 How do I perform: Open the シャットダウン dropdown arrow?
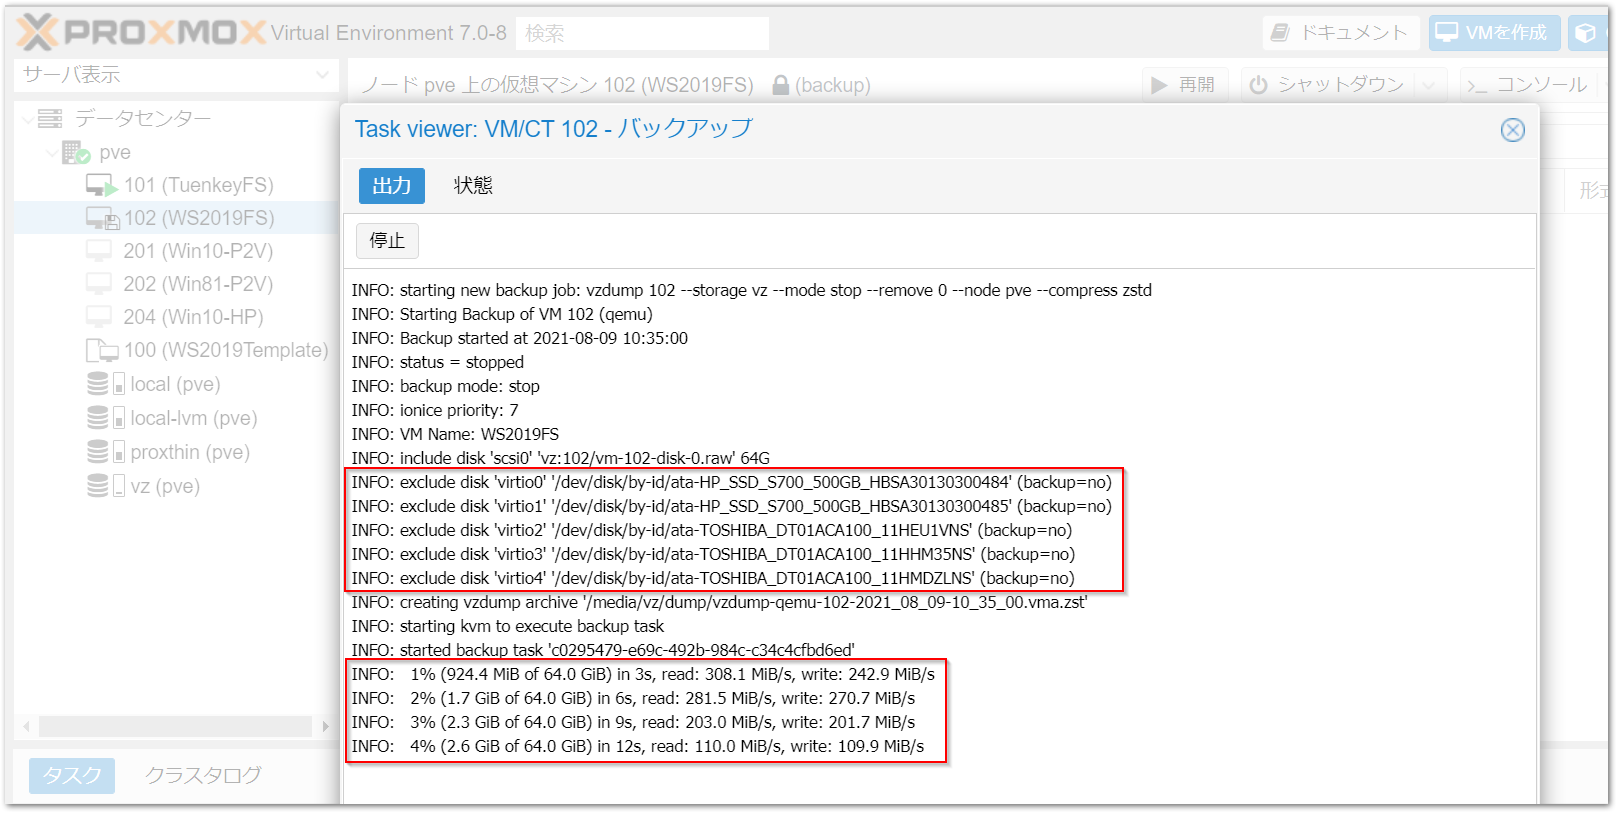click(x=1430, y=85)
